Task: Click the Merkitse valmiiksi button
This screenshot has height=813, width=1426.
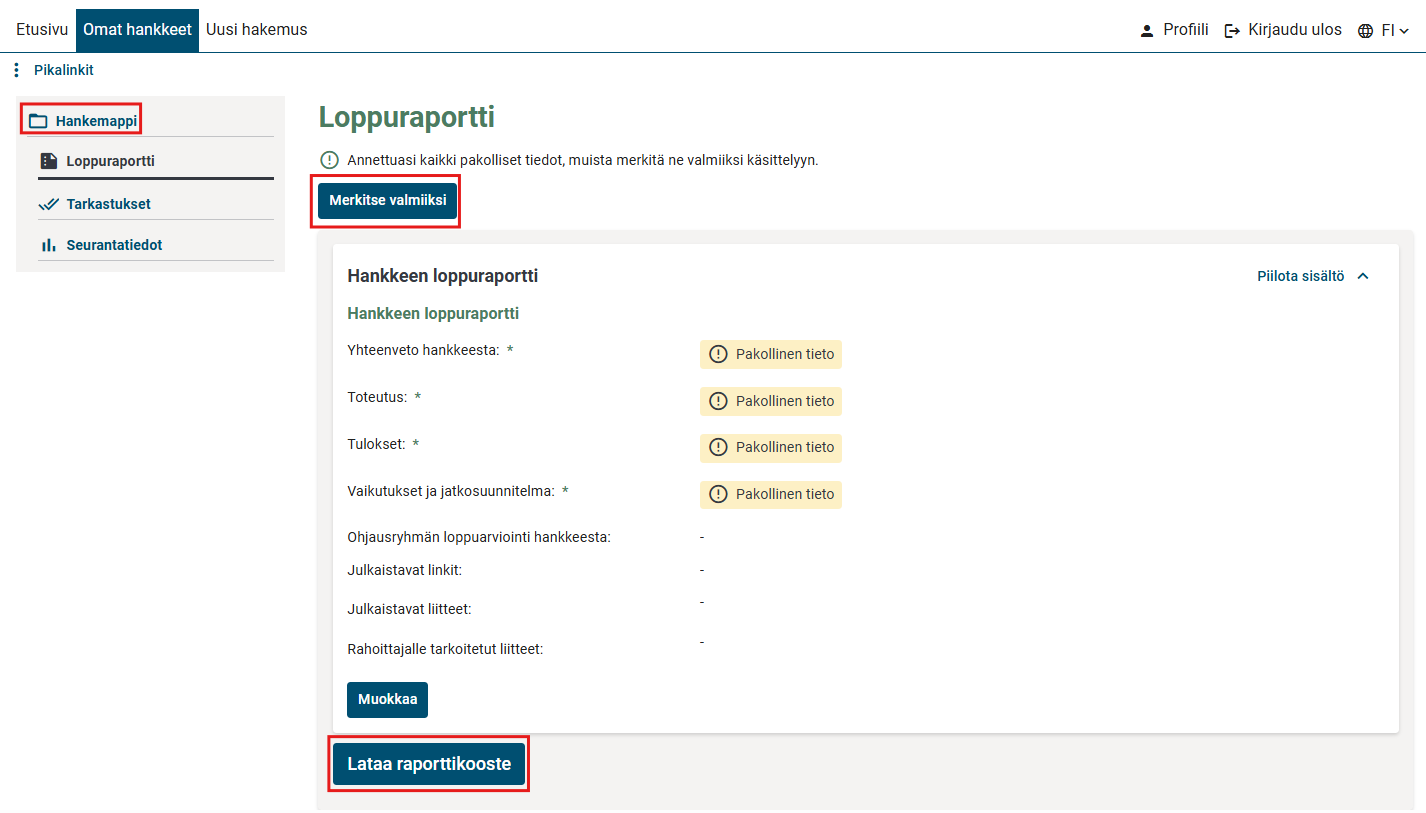Action: pyautogui.click(x=388, y=200)
